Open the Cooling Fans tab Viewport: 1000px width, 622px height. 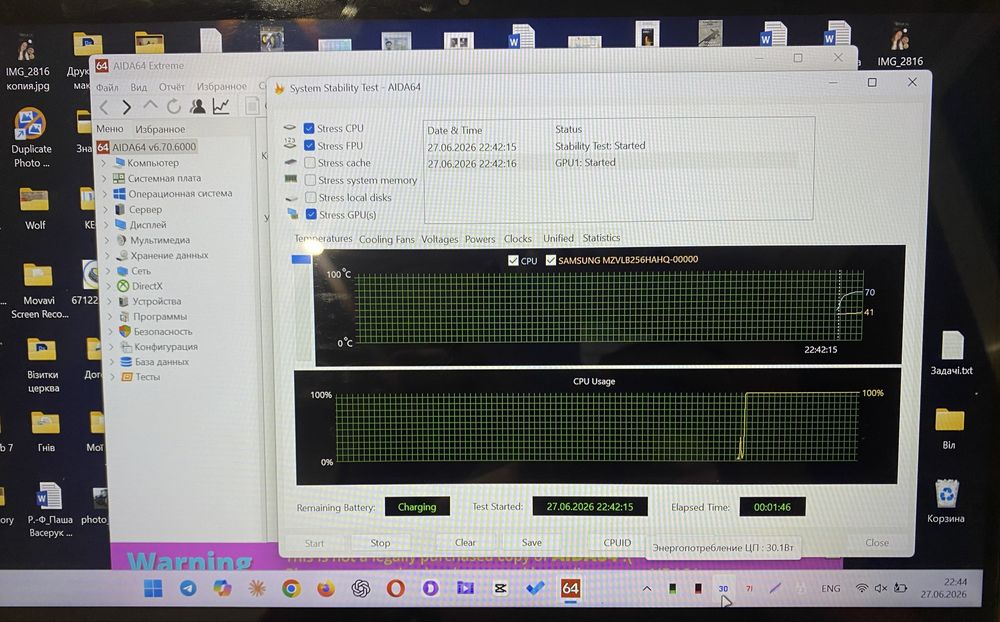[386, 239]
